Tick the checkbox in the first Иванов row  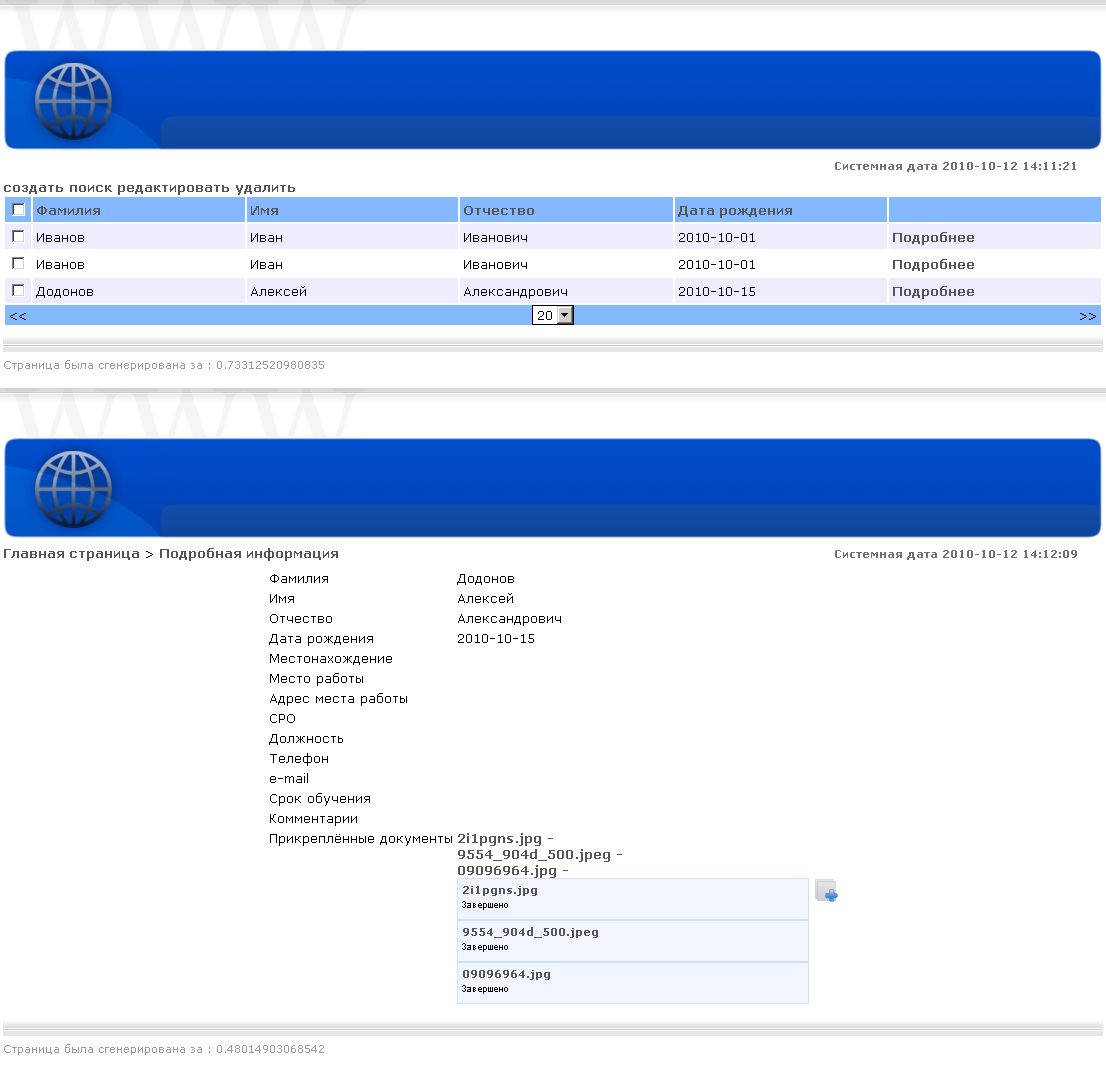click(x=18, y=237)
